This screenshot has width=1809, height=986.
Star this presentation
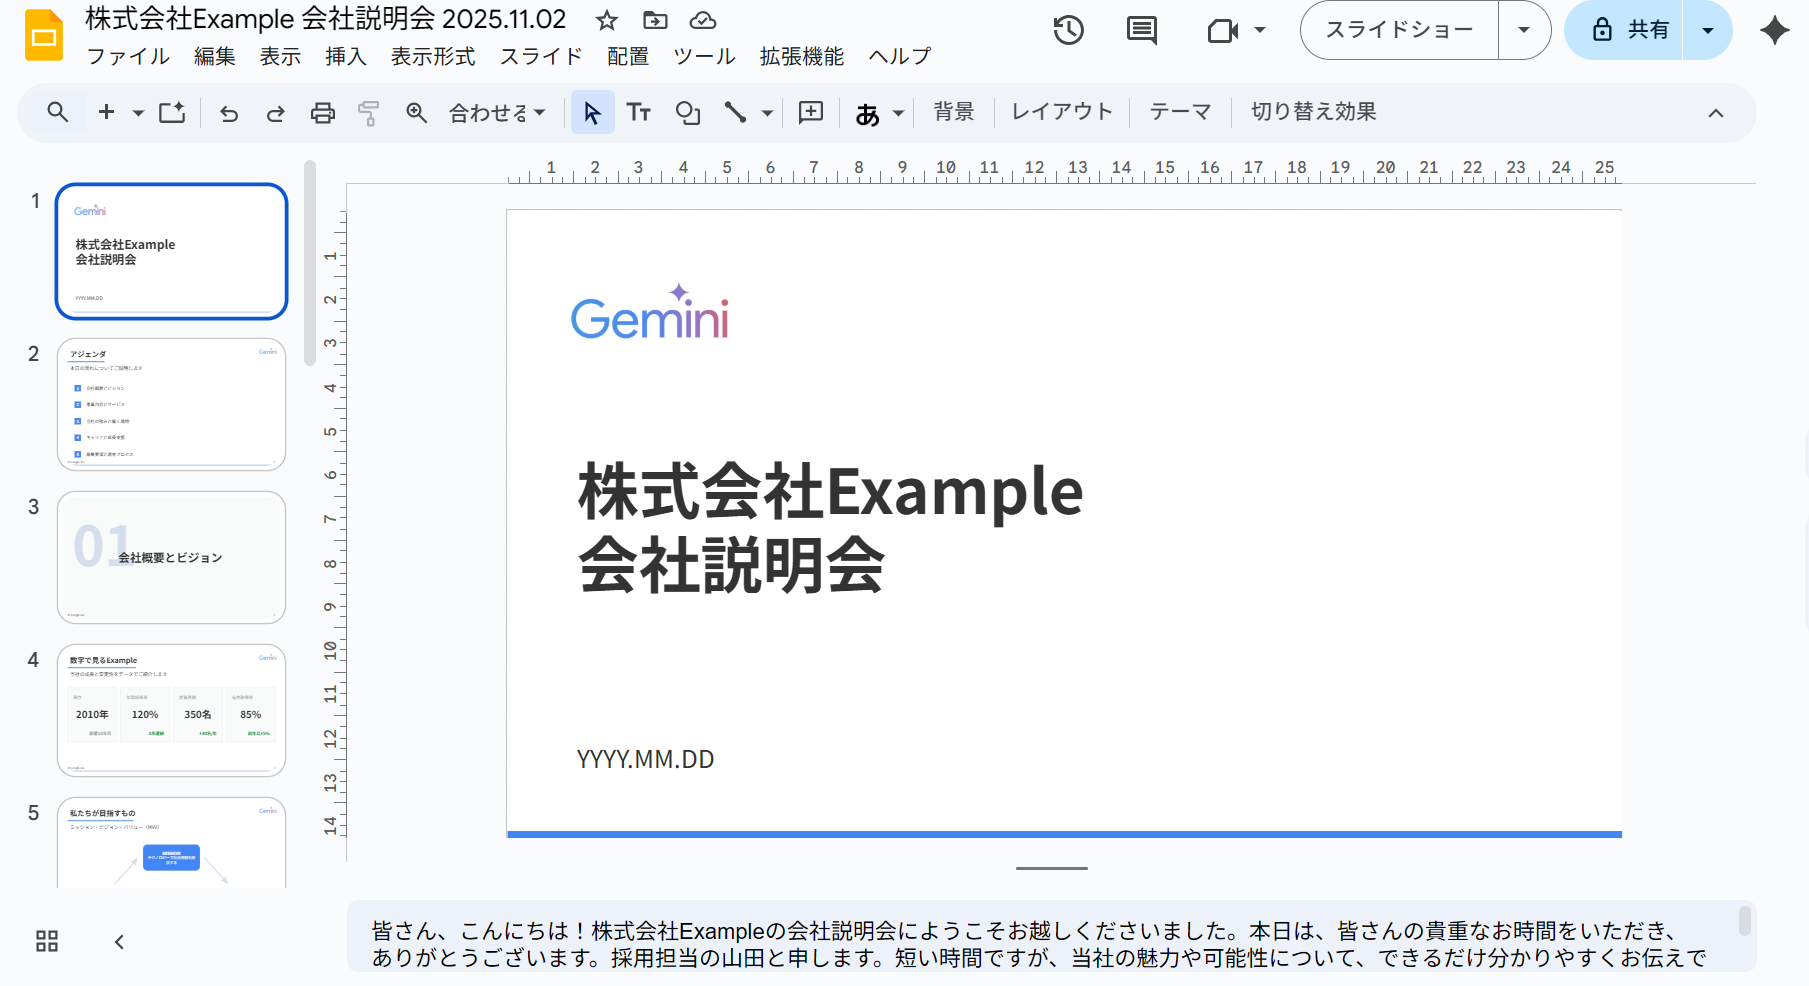point(606,20)
